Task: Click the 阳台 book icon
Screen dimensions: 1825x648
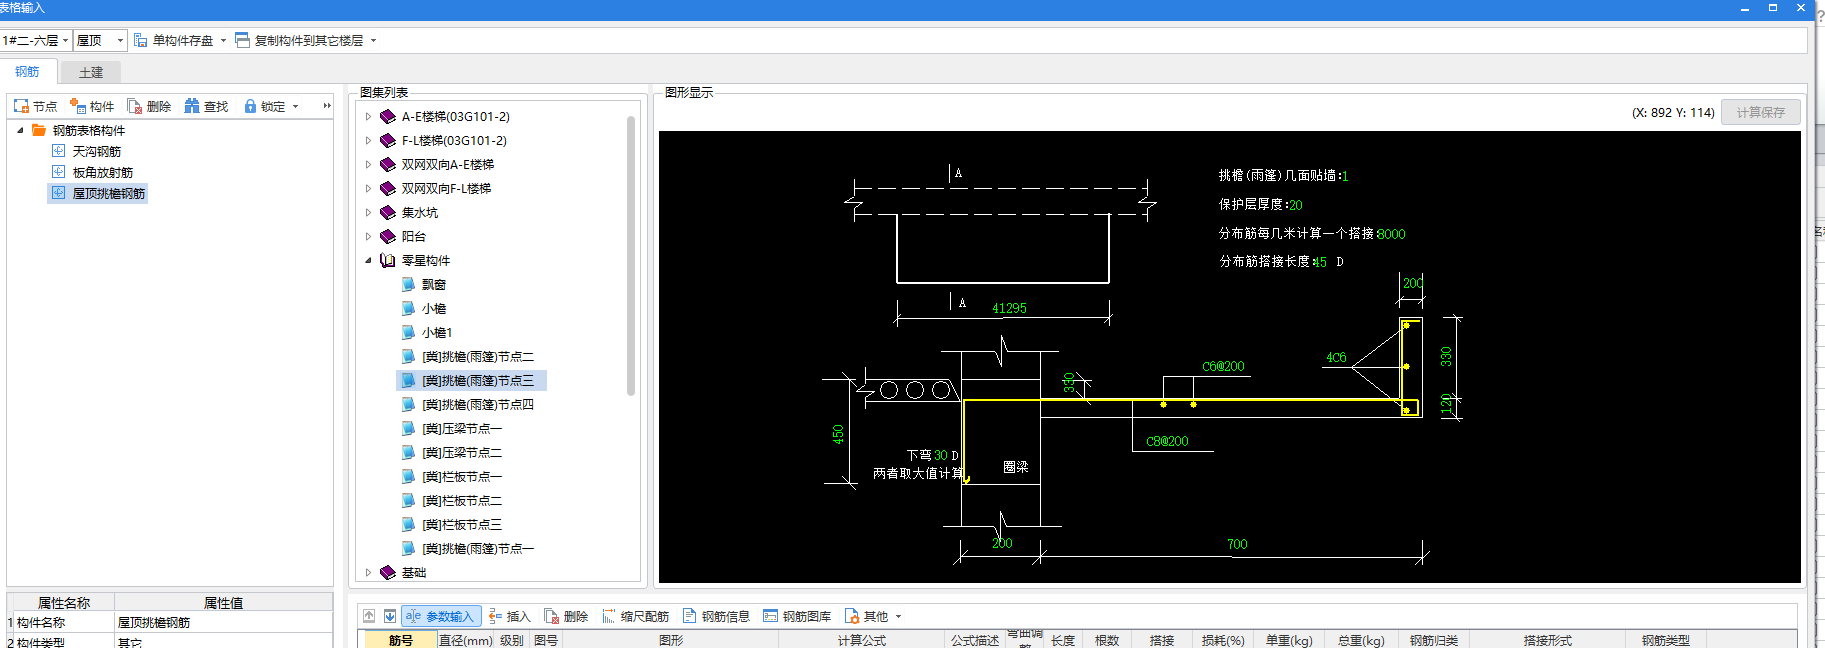Action: (388, 237)
